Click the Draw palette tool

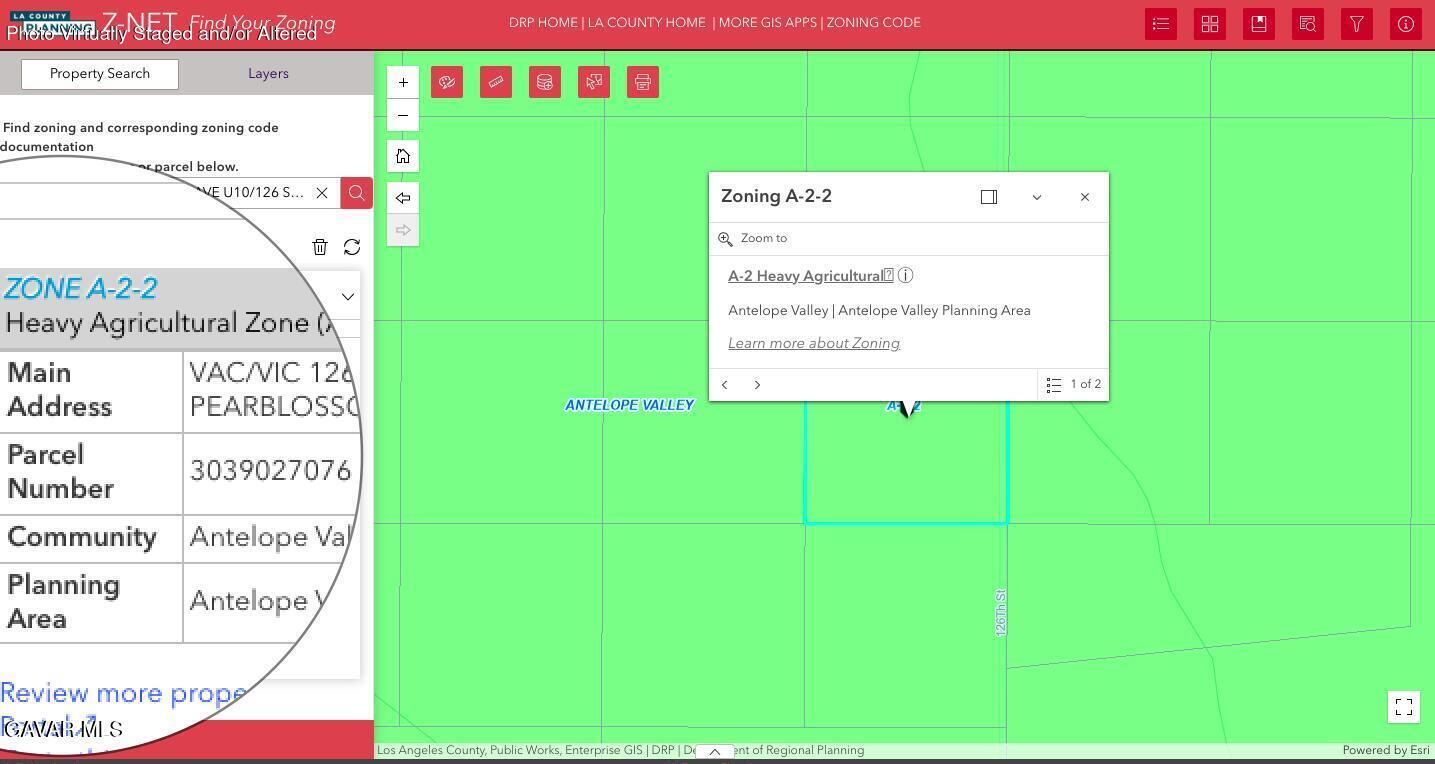(x=447, y=82)
